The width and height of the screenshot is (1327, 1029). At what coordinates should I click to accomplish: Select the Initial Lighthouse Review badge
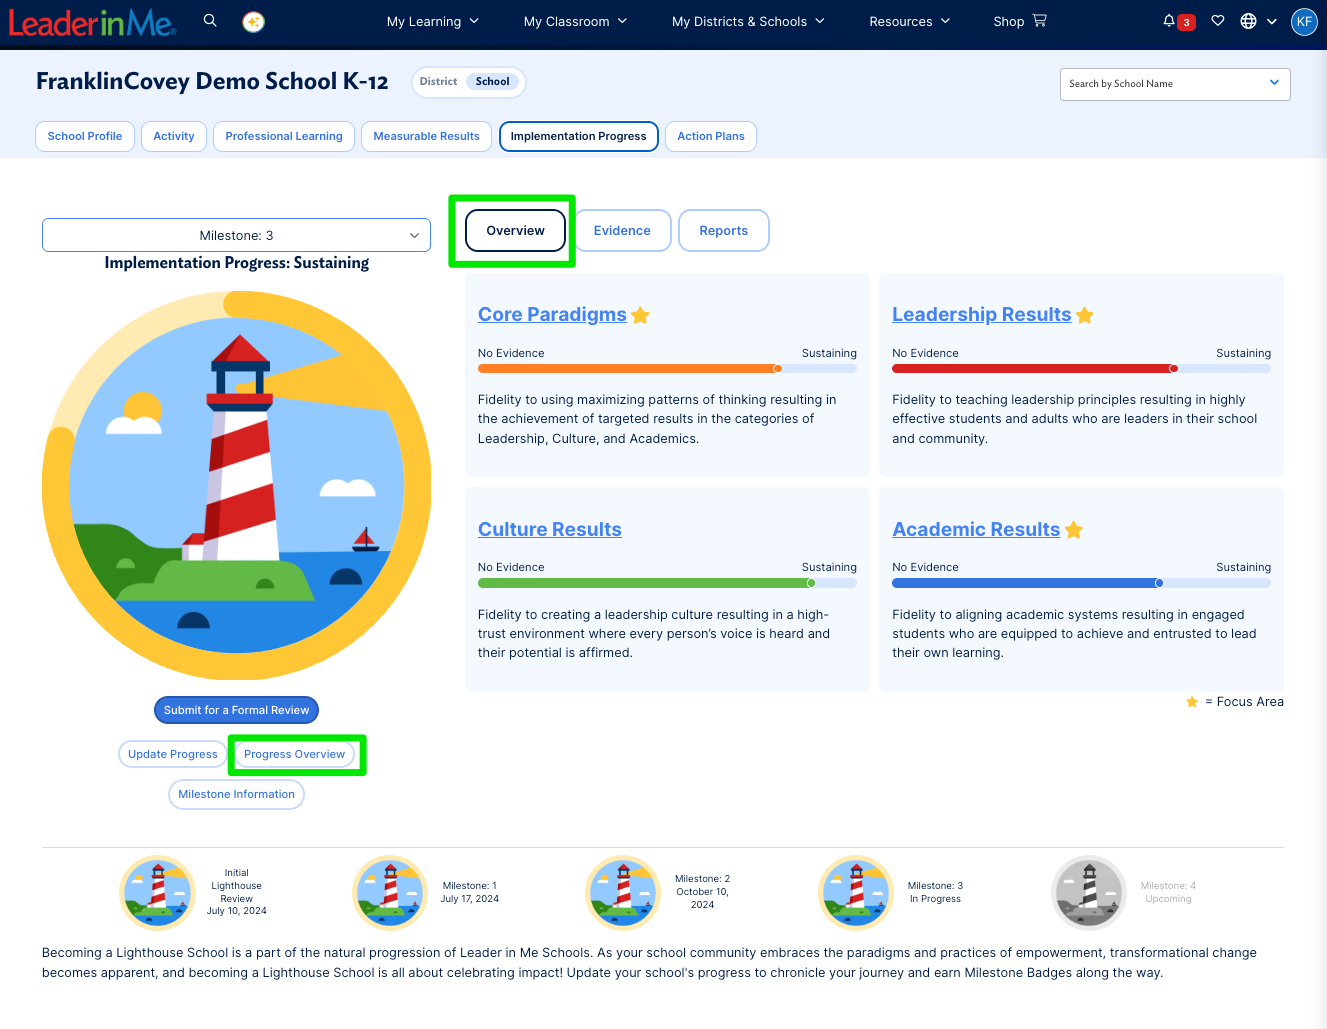pyautogui.click(x=158, y=893)
